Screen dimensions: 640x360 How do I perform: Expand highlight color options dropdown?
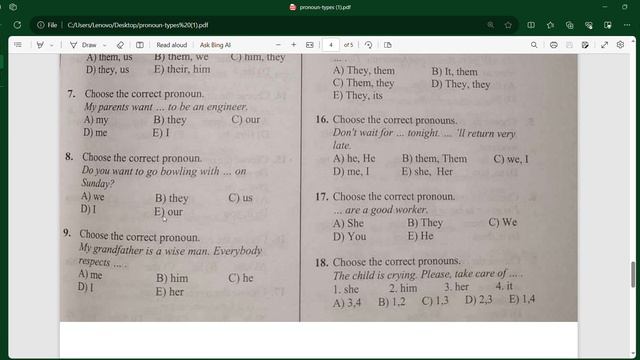click(51, 45)
